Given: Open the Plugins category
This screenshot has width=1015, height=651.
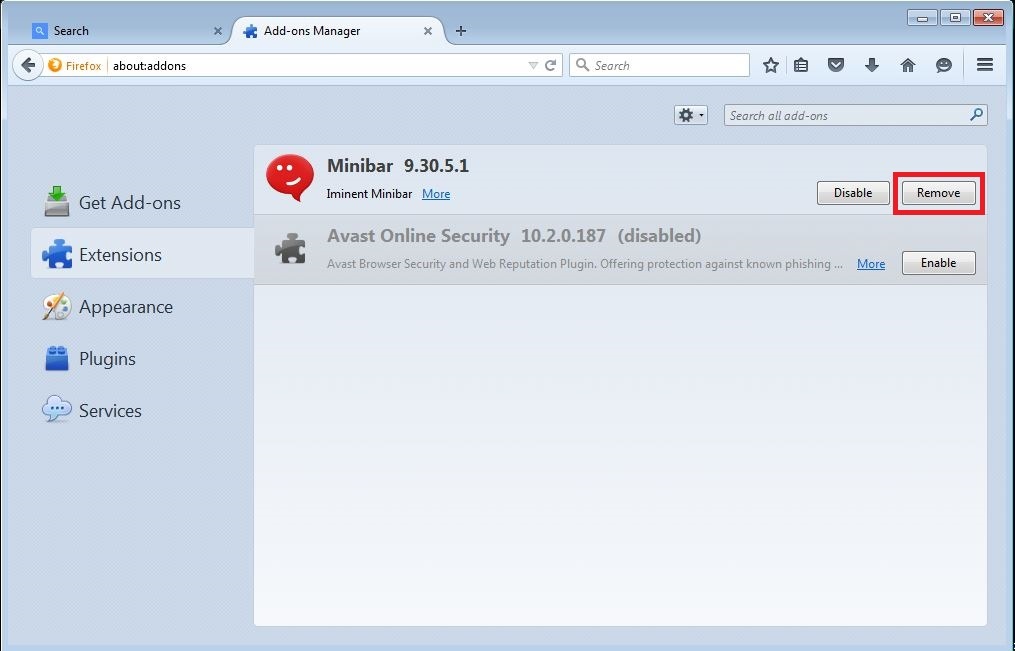Looking at the screenshot, I should 142,359.
